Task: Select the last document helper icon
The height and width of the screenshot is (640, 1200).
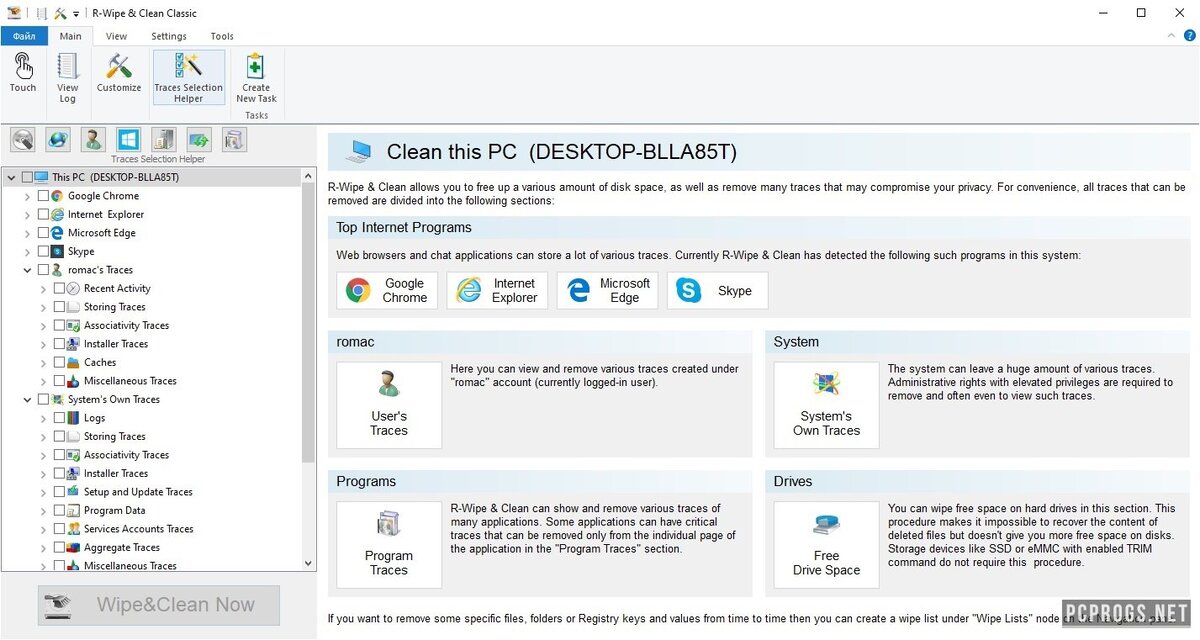Action: click(233, 139)
